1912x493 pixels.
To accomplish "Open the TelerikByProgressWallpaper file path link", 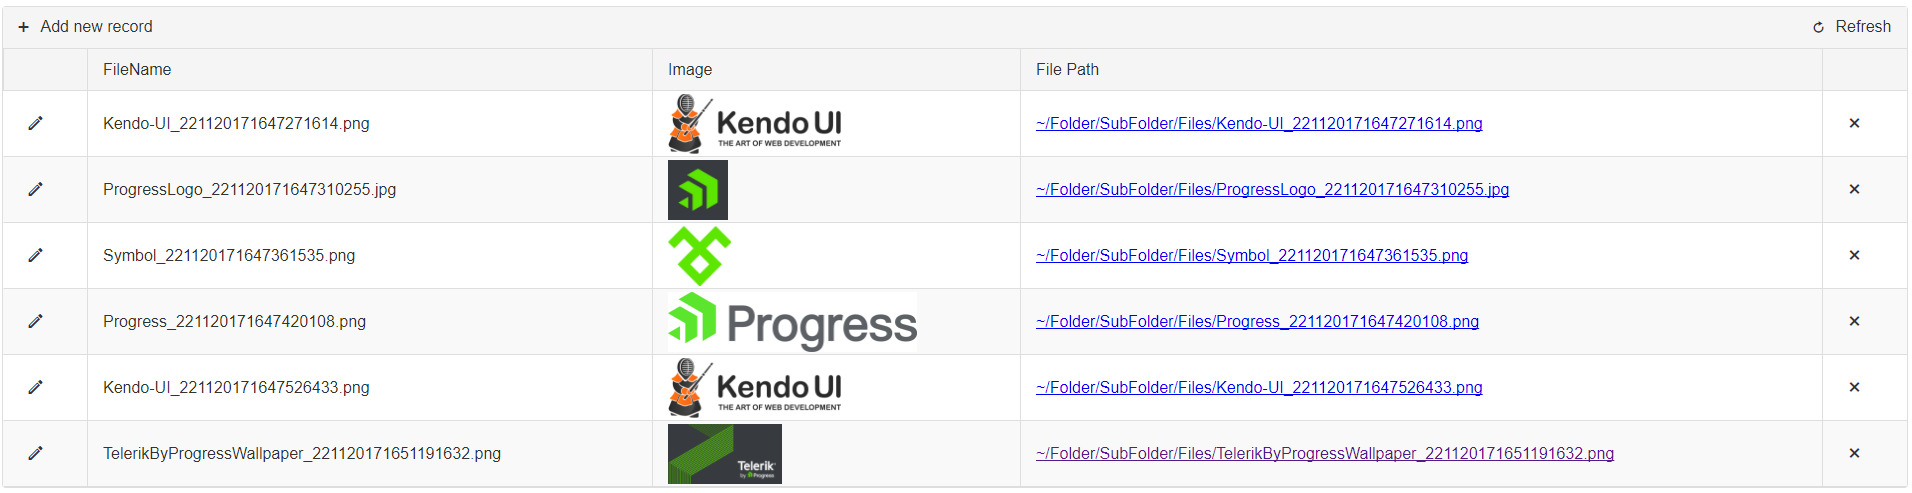I will (1325, 453).
